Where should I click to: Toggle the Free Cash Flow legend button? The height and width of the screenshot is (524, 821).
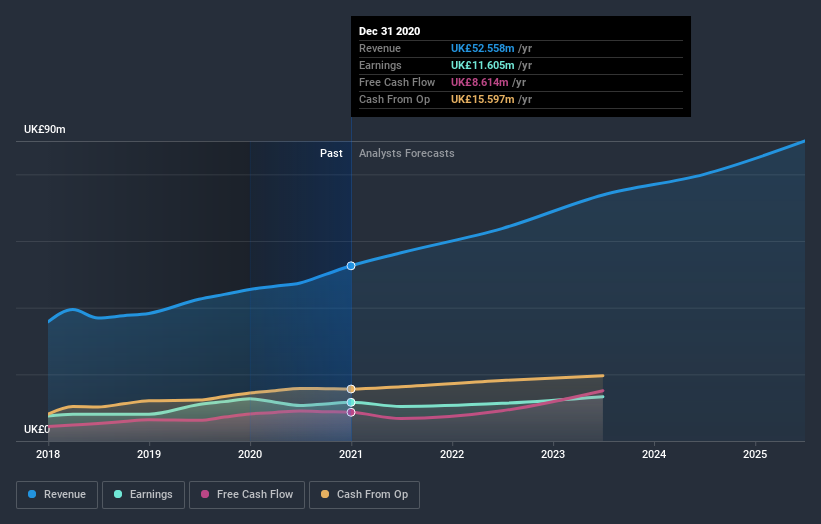coord(247,495)
